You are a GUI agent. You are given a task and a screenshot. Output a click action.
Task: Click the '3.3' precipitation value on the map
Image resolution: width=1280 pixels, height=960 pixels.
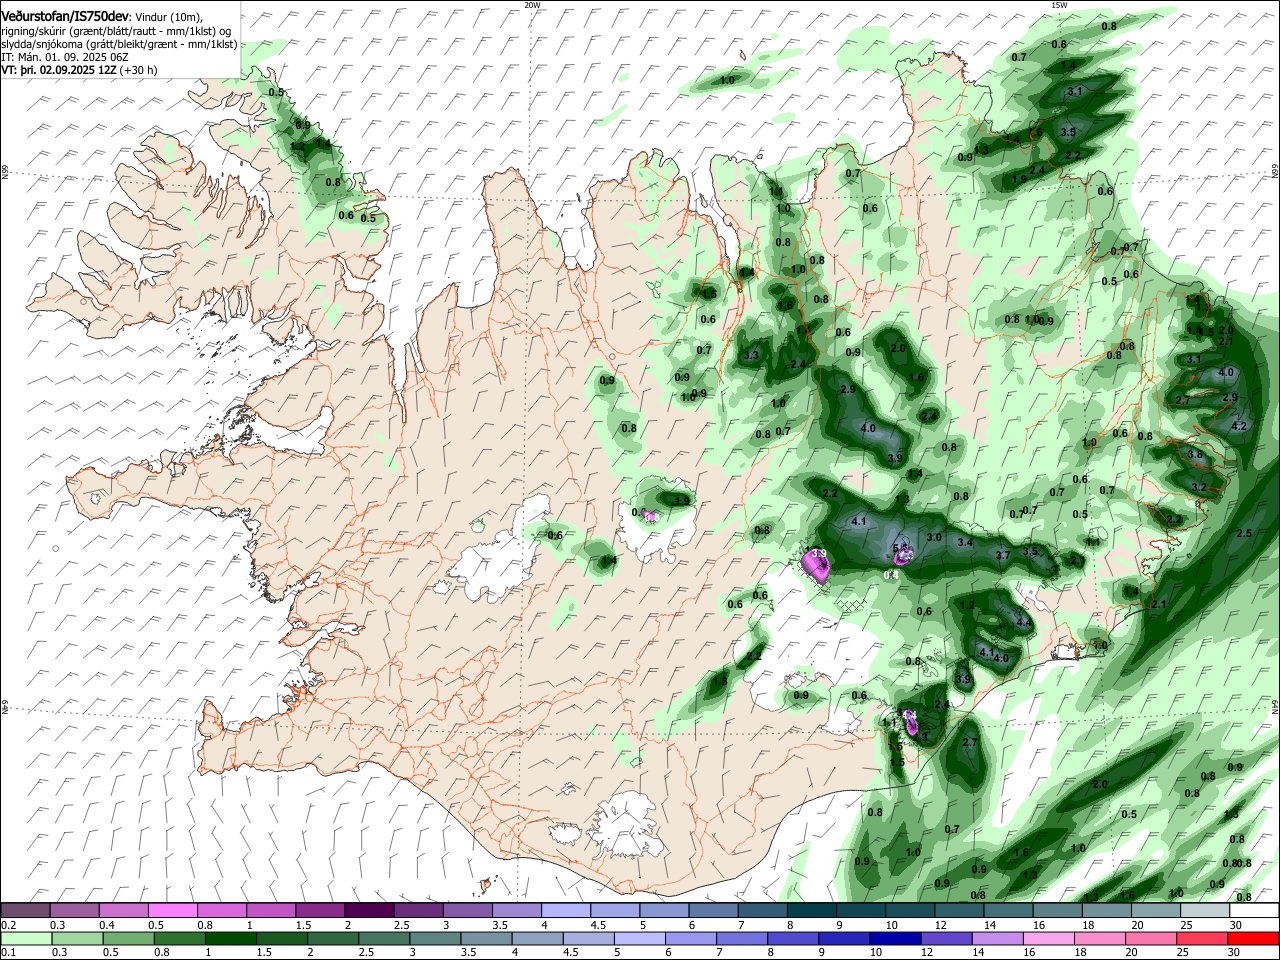pyautogui.click(x=752, y=355)
